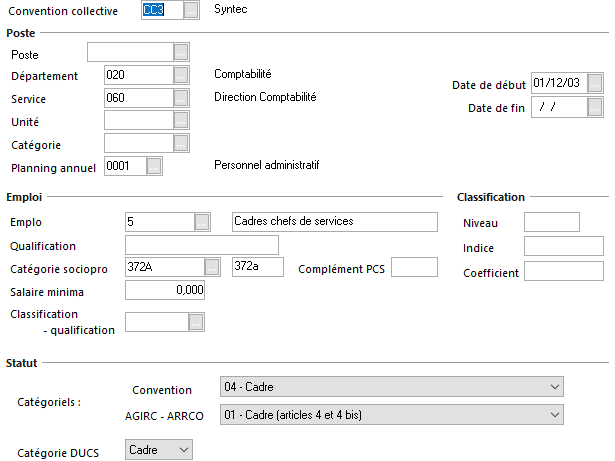Click the Coefficient input field
Viewport: 615px width, 461px height.
(564, 272)
